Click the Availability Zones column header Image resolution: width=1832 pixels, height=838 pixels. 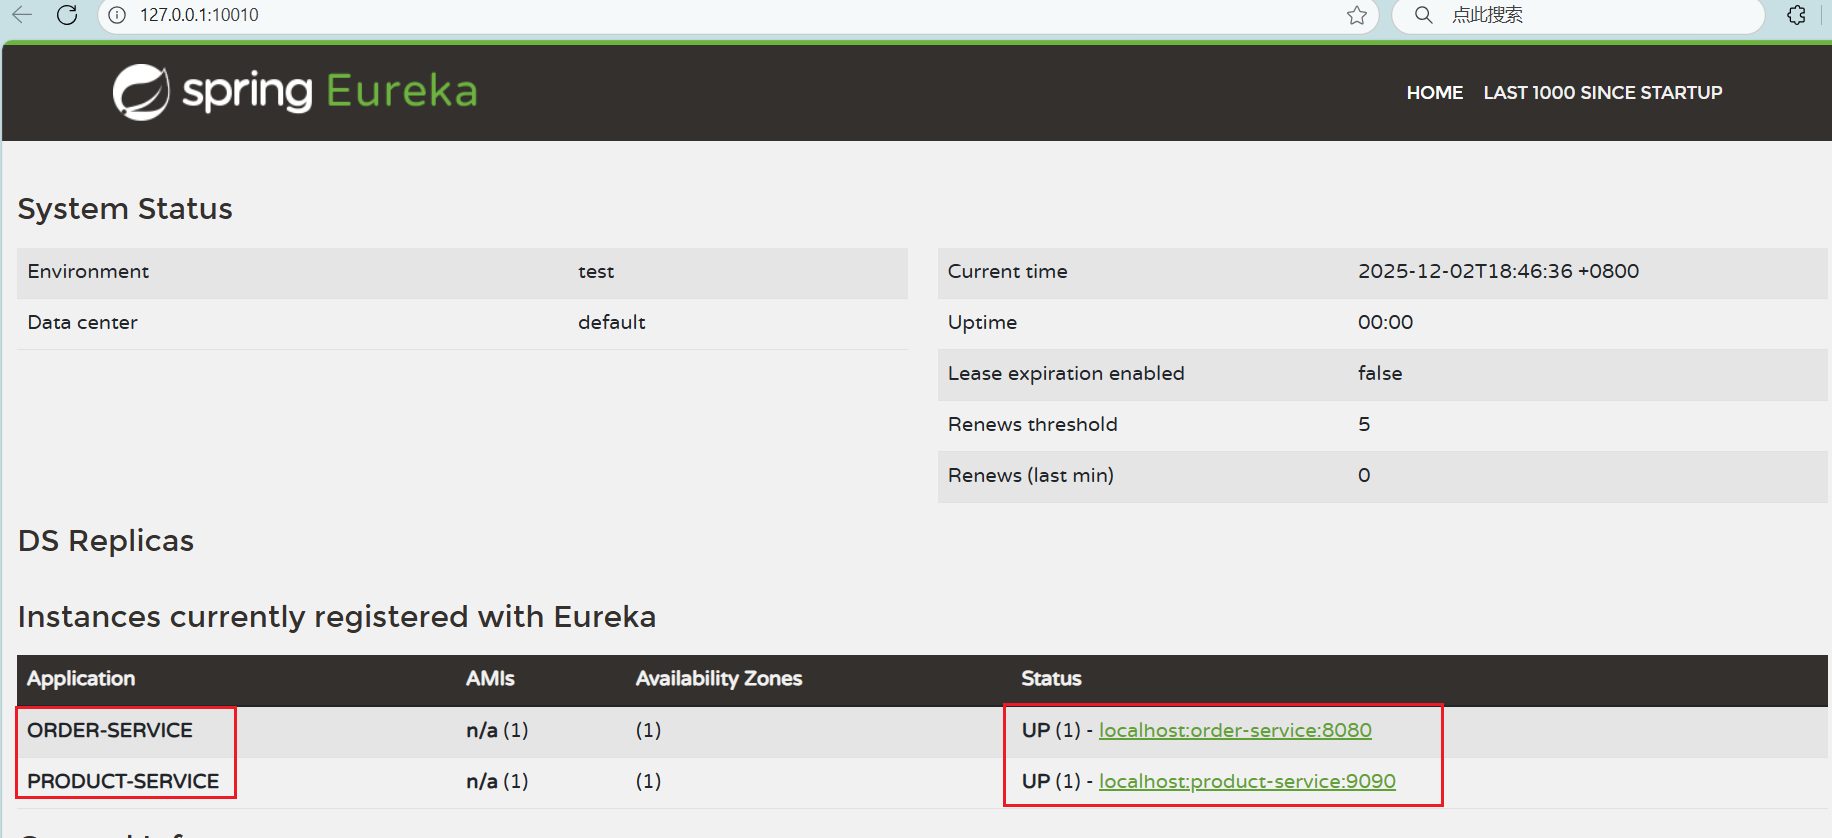[718, 678]
